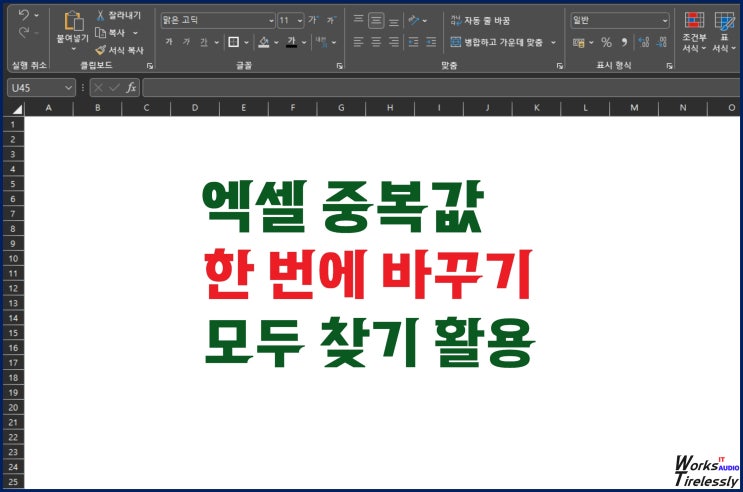Toggle middle vertical alignment button

tap(376, 20)
